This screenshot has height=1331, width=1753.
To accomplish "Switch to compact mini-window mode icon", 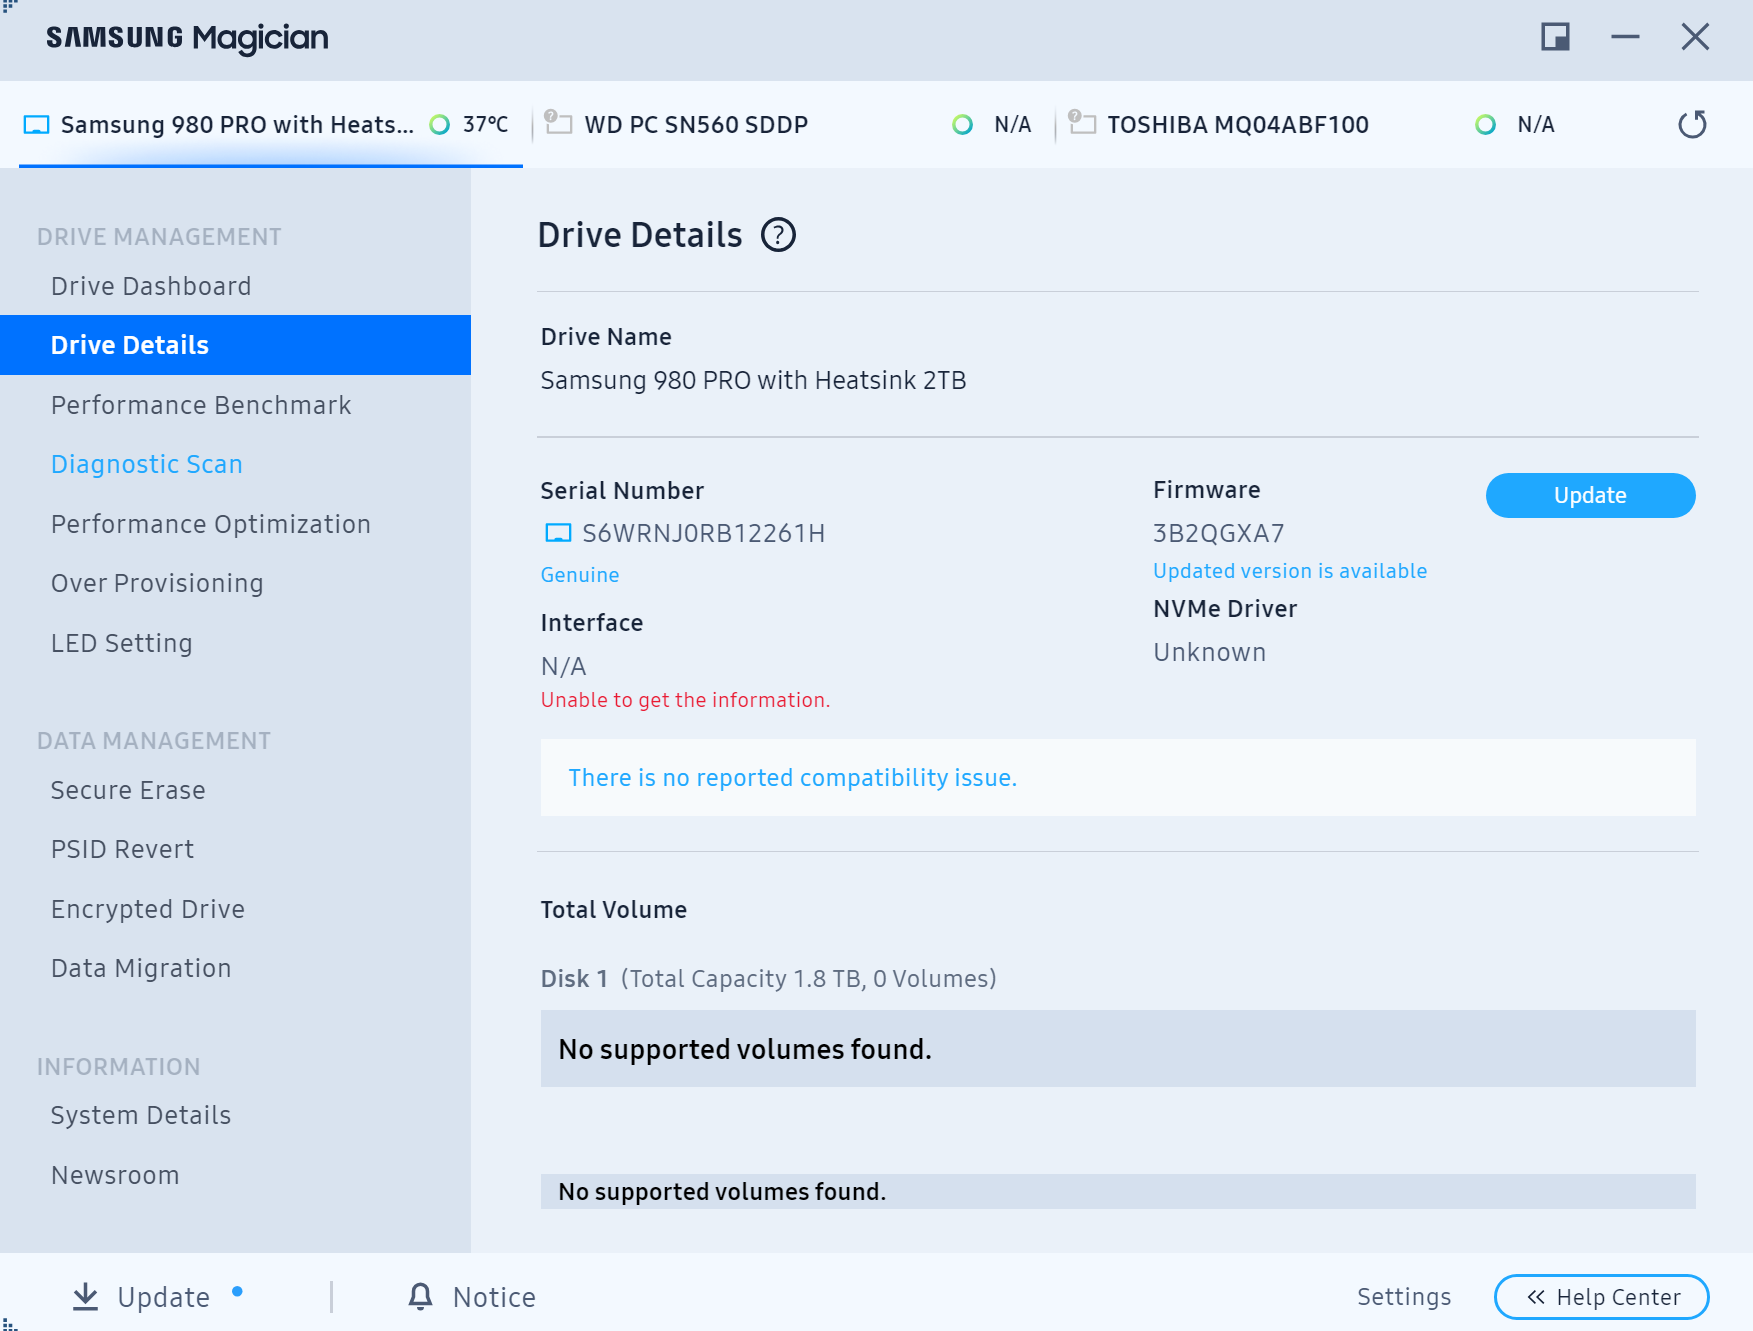I will (x=1555, y=37).
